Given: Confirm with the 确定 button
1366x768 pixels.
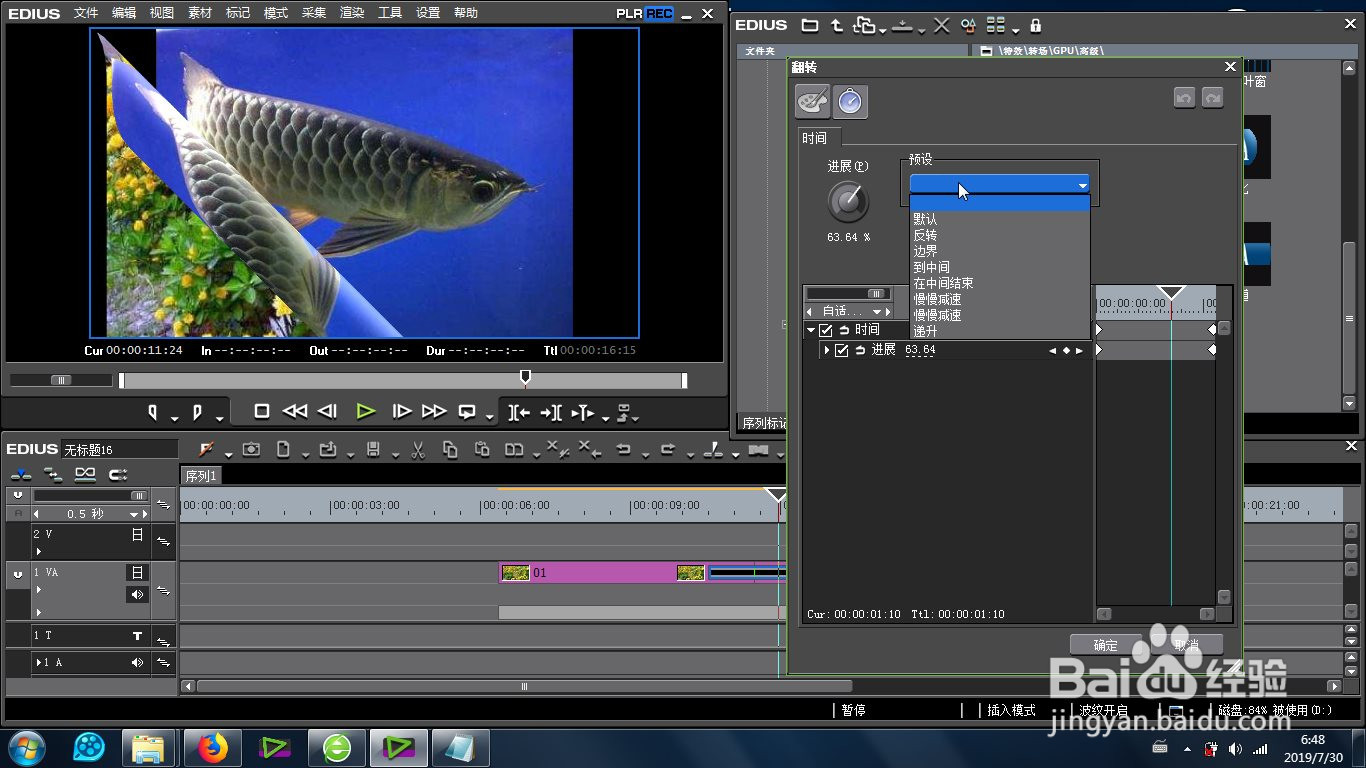Looking at the screenshot, I should (x=1106, y=645).
